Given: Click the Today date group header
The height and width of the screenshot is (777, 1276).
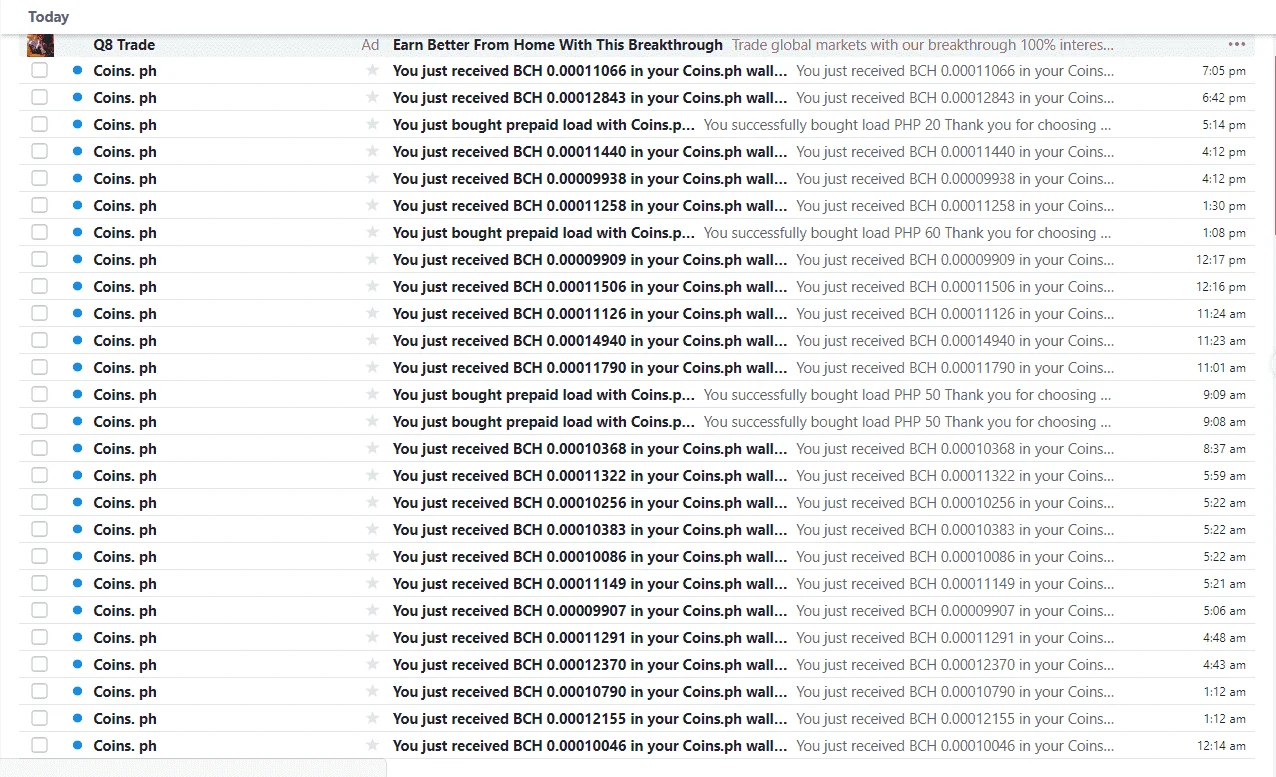Looking at the screenshot, I should pos(49,17).
